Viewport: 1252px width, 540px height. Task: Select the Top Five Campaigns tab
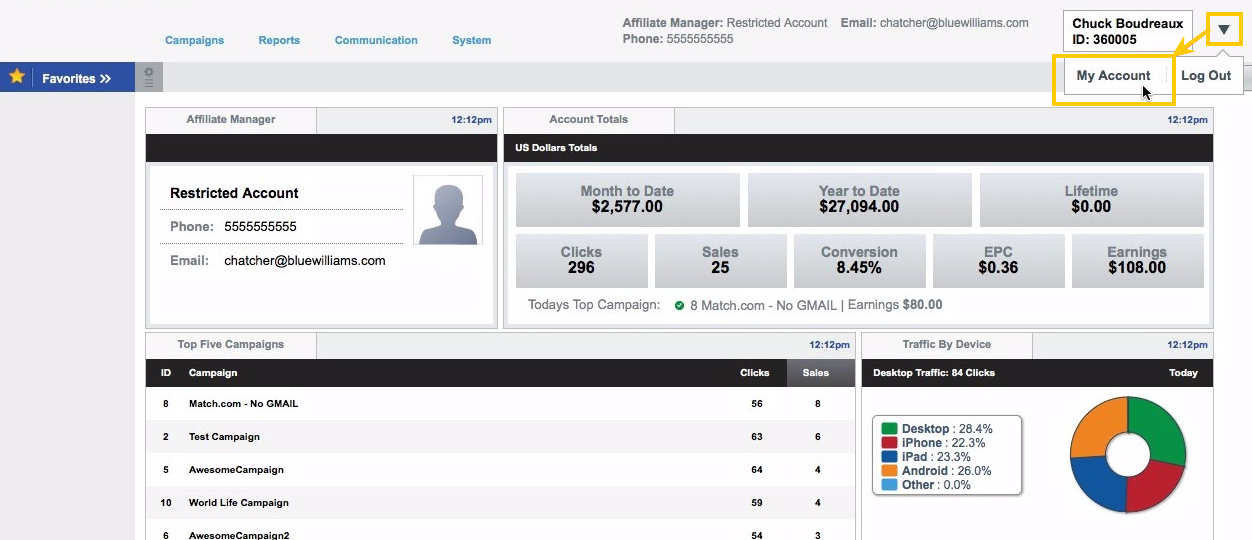231,345
